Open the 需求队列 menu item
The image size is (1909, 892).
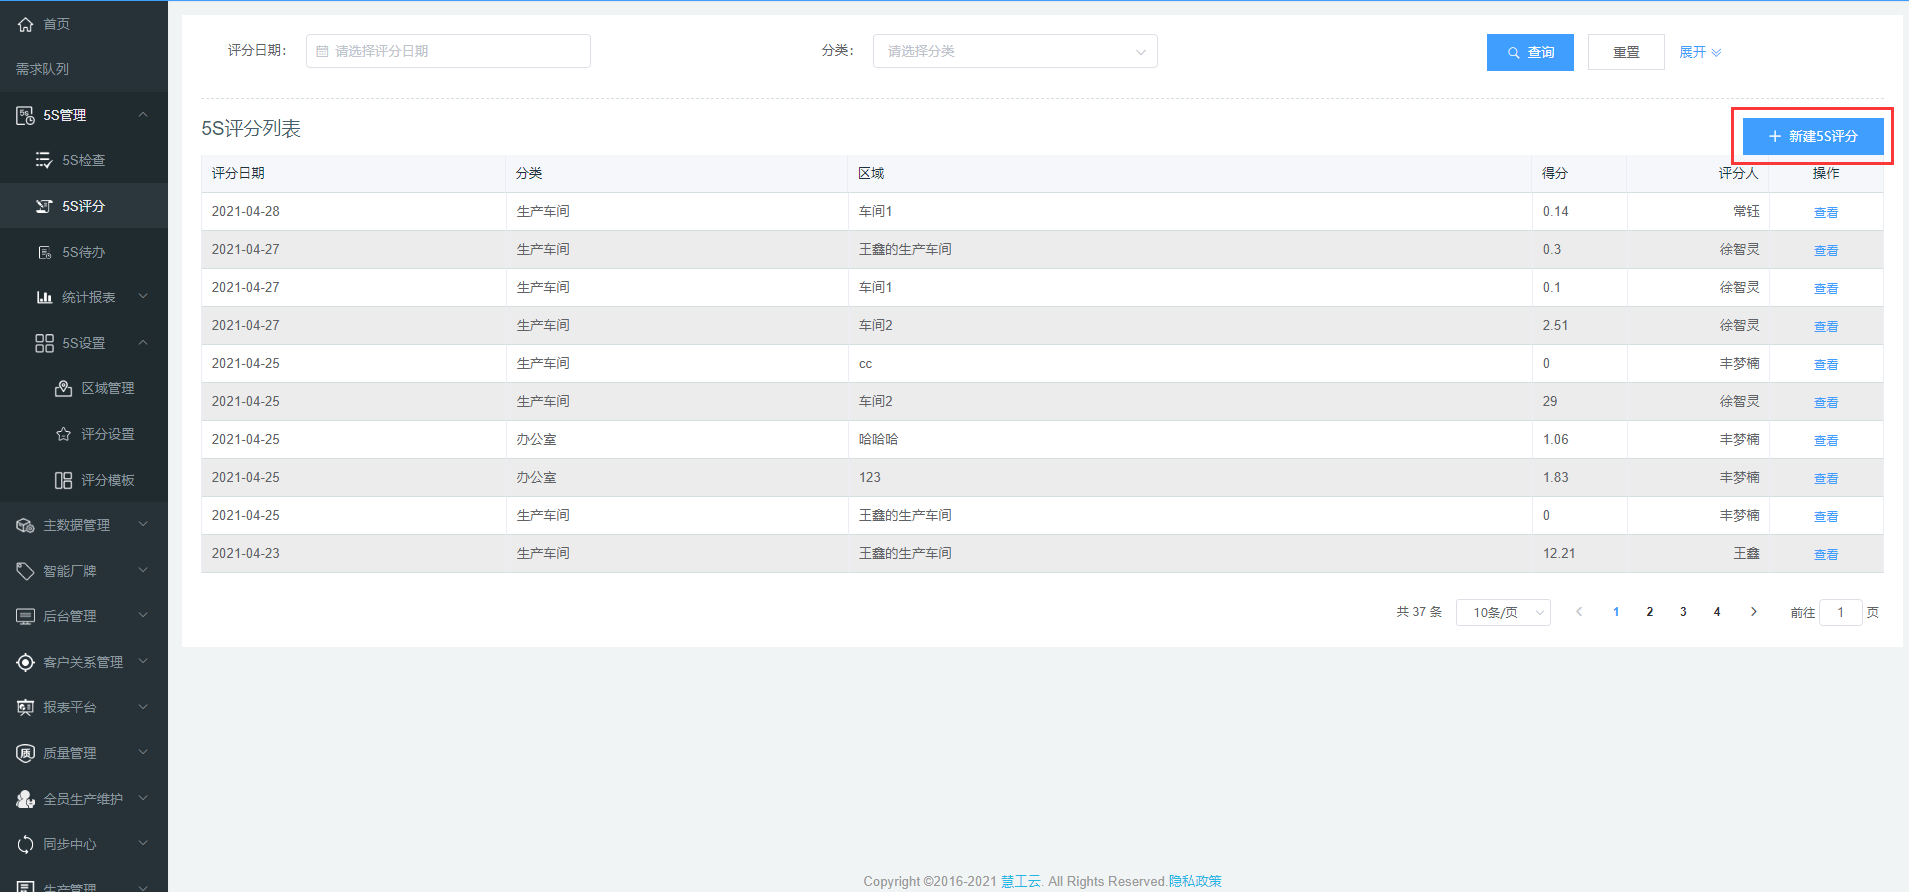click(x=42, y=69)
